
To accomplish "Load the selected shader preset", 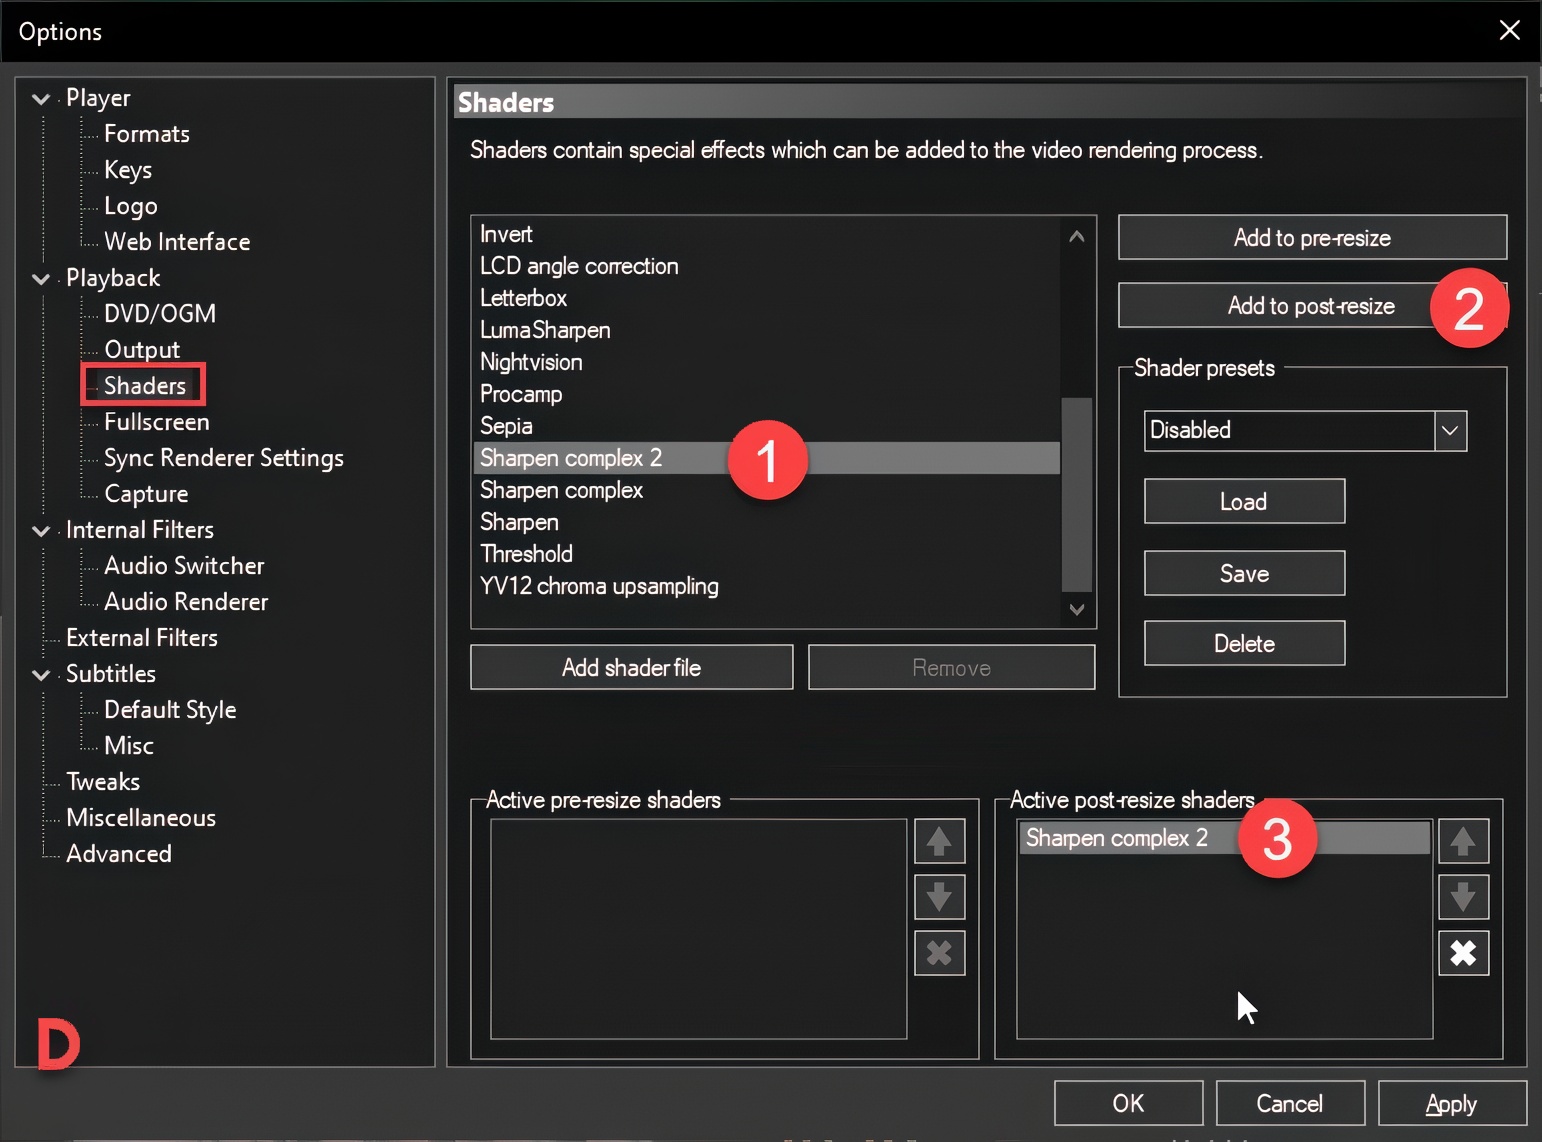I will 1244,502.
